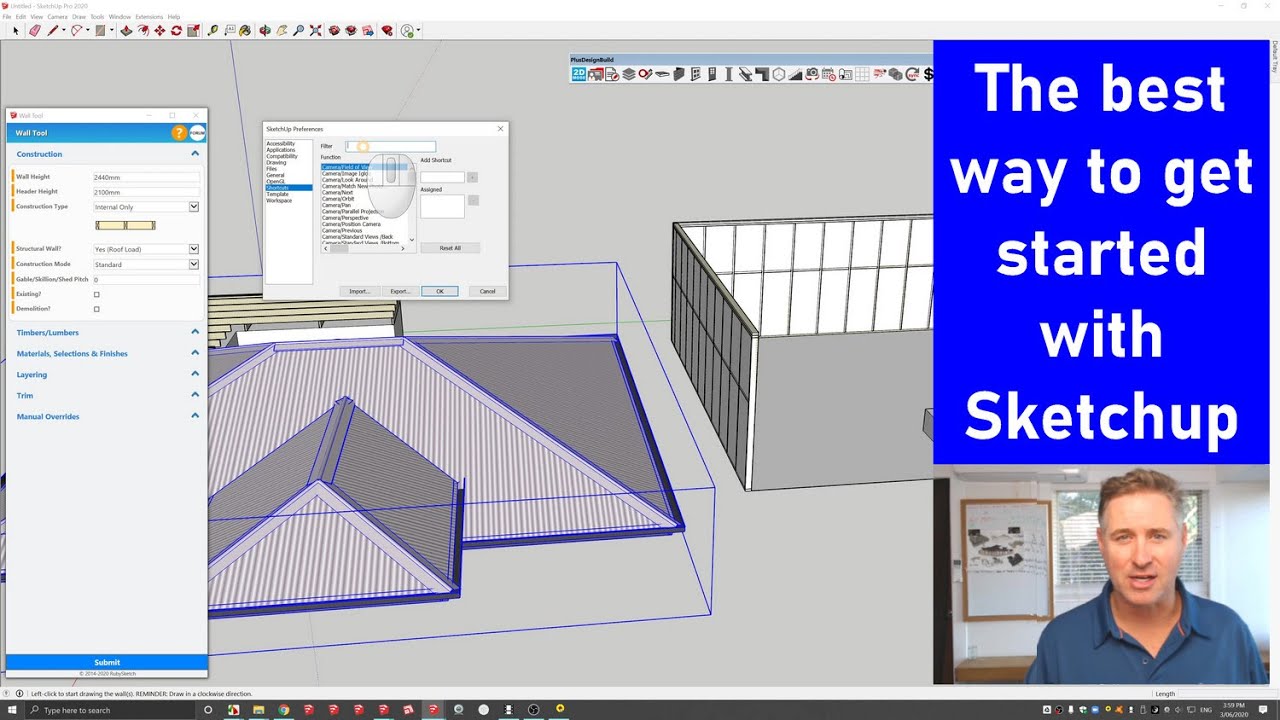Tick the Demolition? checkbox

coord(97,309)
